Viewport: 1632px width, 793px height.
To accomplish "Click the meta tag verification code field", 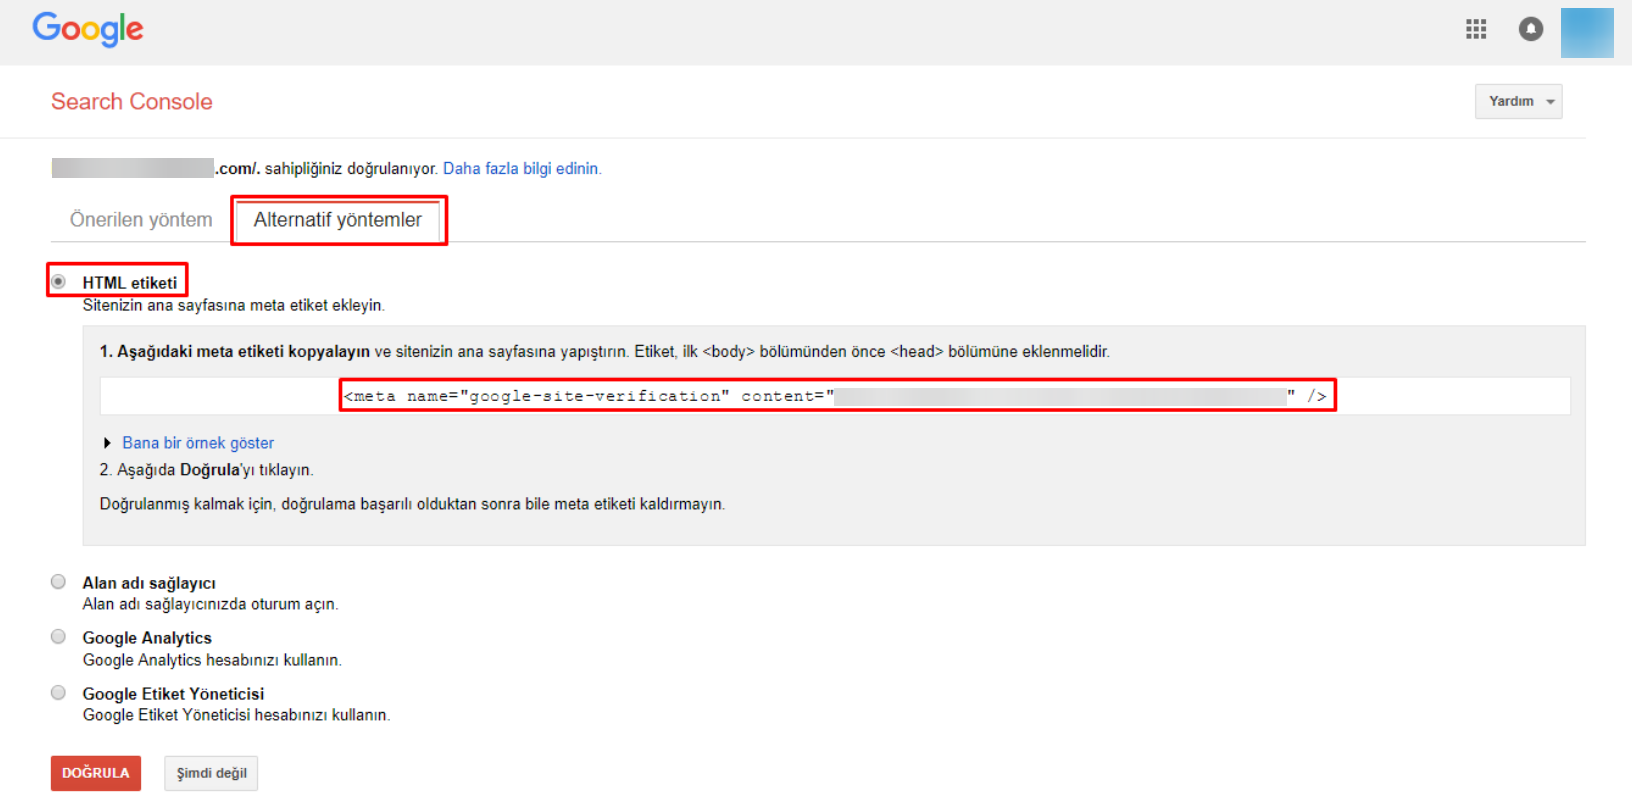I will click(x=835, y=396).
